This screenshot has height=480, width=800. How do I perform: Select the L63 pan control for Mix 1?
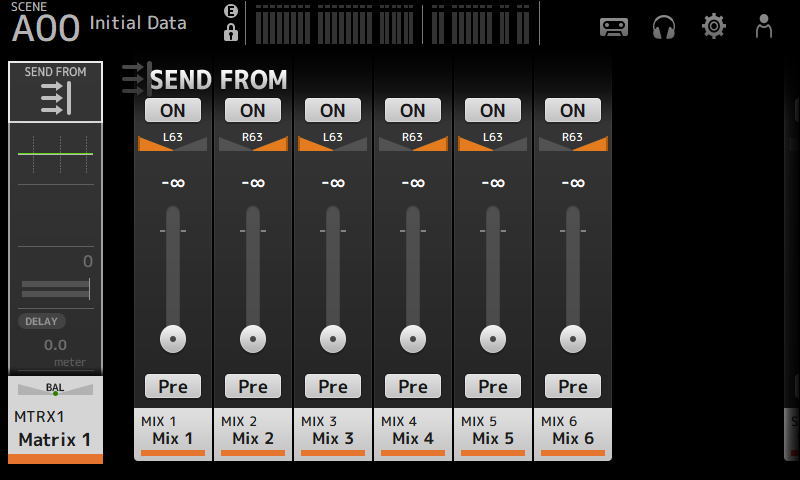click(173, 142)
